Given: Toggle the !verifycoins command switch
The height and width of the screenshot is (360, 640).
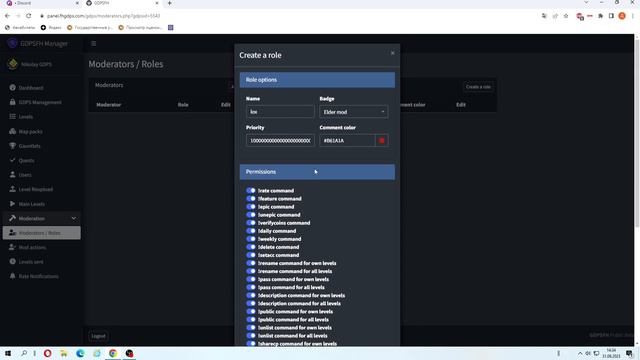Looking at the screenshot, I should point(251,223).
